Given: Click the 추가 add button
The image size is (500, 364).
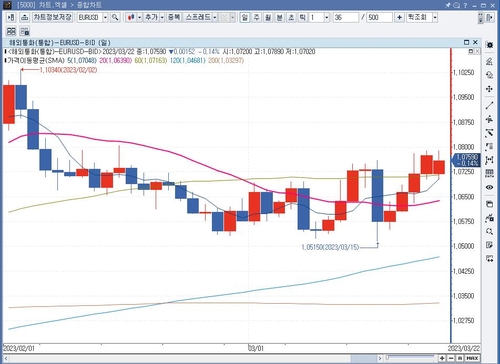Looking at the screenshot, I should tap(151, 17).
